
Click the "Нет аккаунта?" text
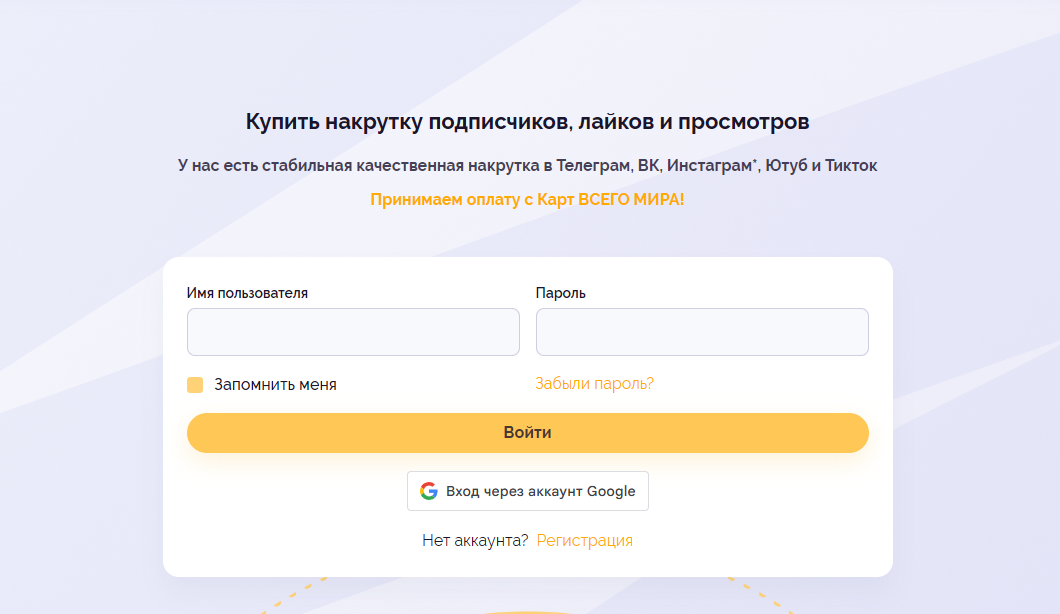pos(475,541)
